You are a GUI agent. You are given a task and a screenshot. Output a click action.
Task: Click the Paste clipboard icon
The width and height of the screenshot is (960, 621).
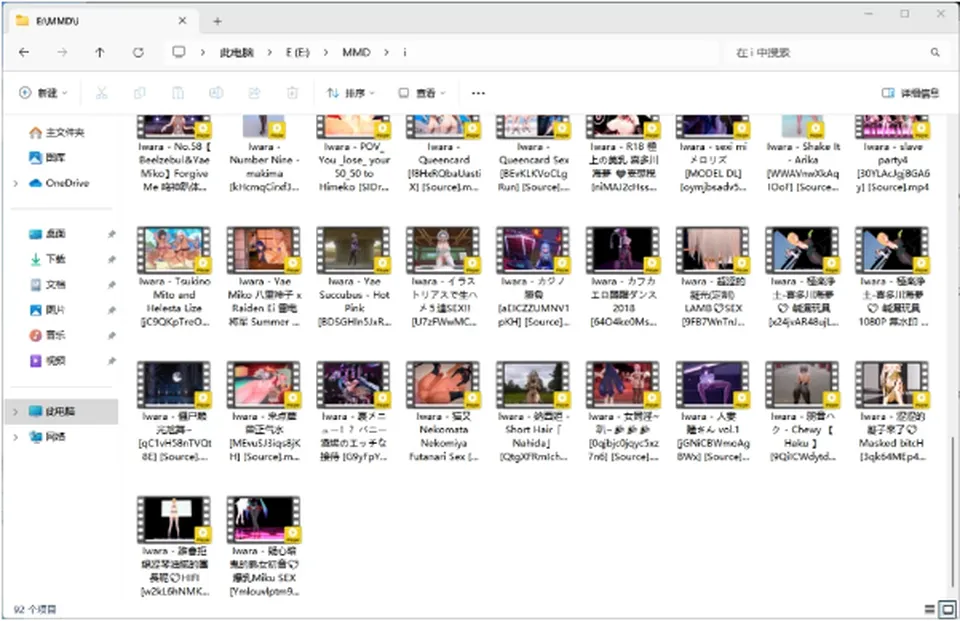178,93
